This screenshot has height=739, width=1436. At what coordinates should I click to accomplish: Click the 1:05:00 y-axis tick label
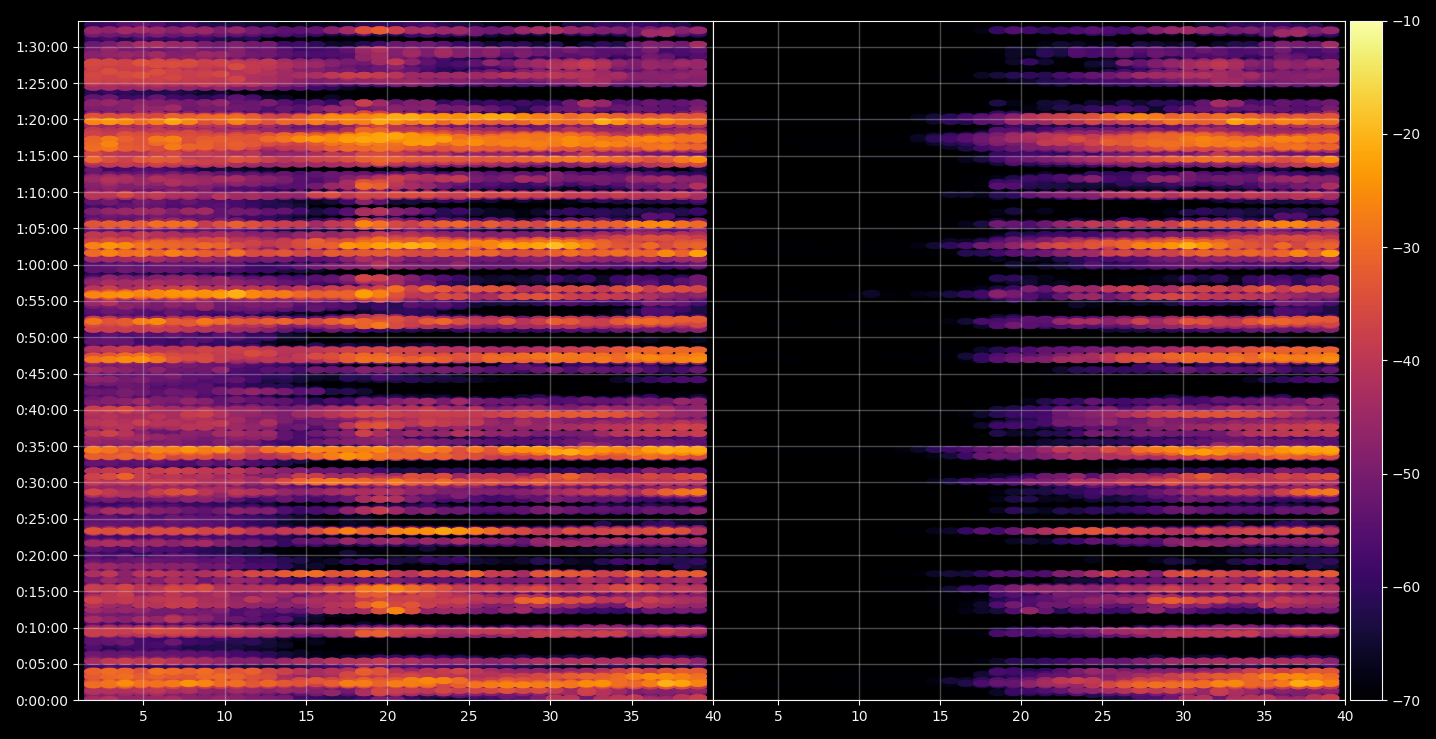41,229
